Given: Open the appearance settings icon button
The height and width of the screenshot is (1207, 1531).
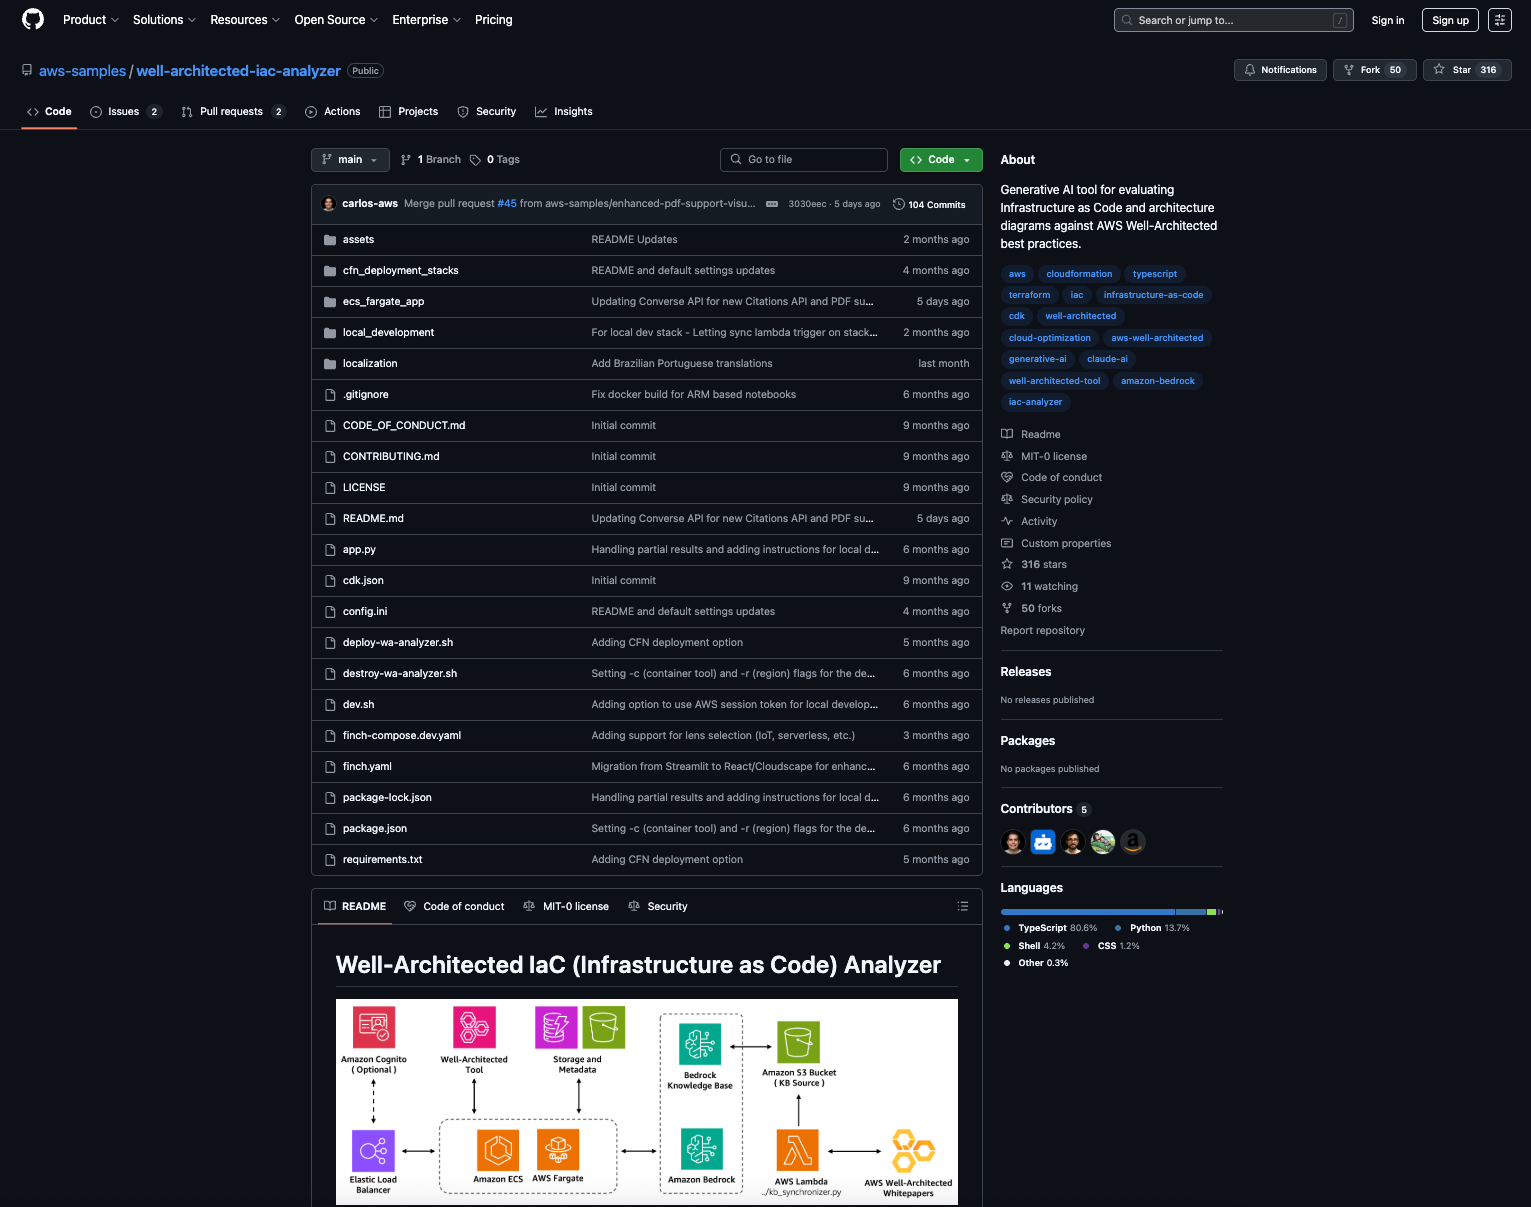Looking at the screenshot, I should [1499, 20].
